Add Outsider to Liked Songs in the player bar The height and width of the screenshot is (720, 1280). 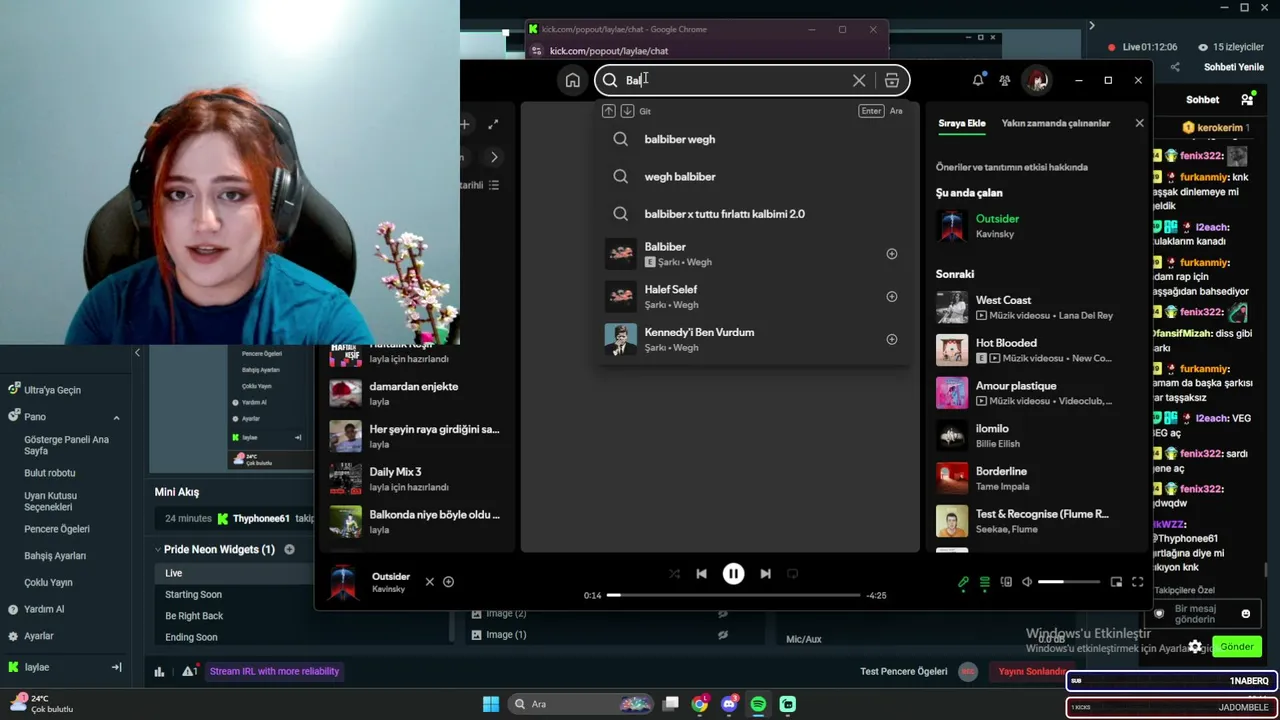pos(448,581)
